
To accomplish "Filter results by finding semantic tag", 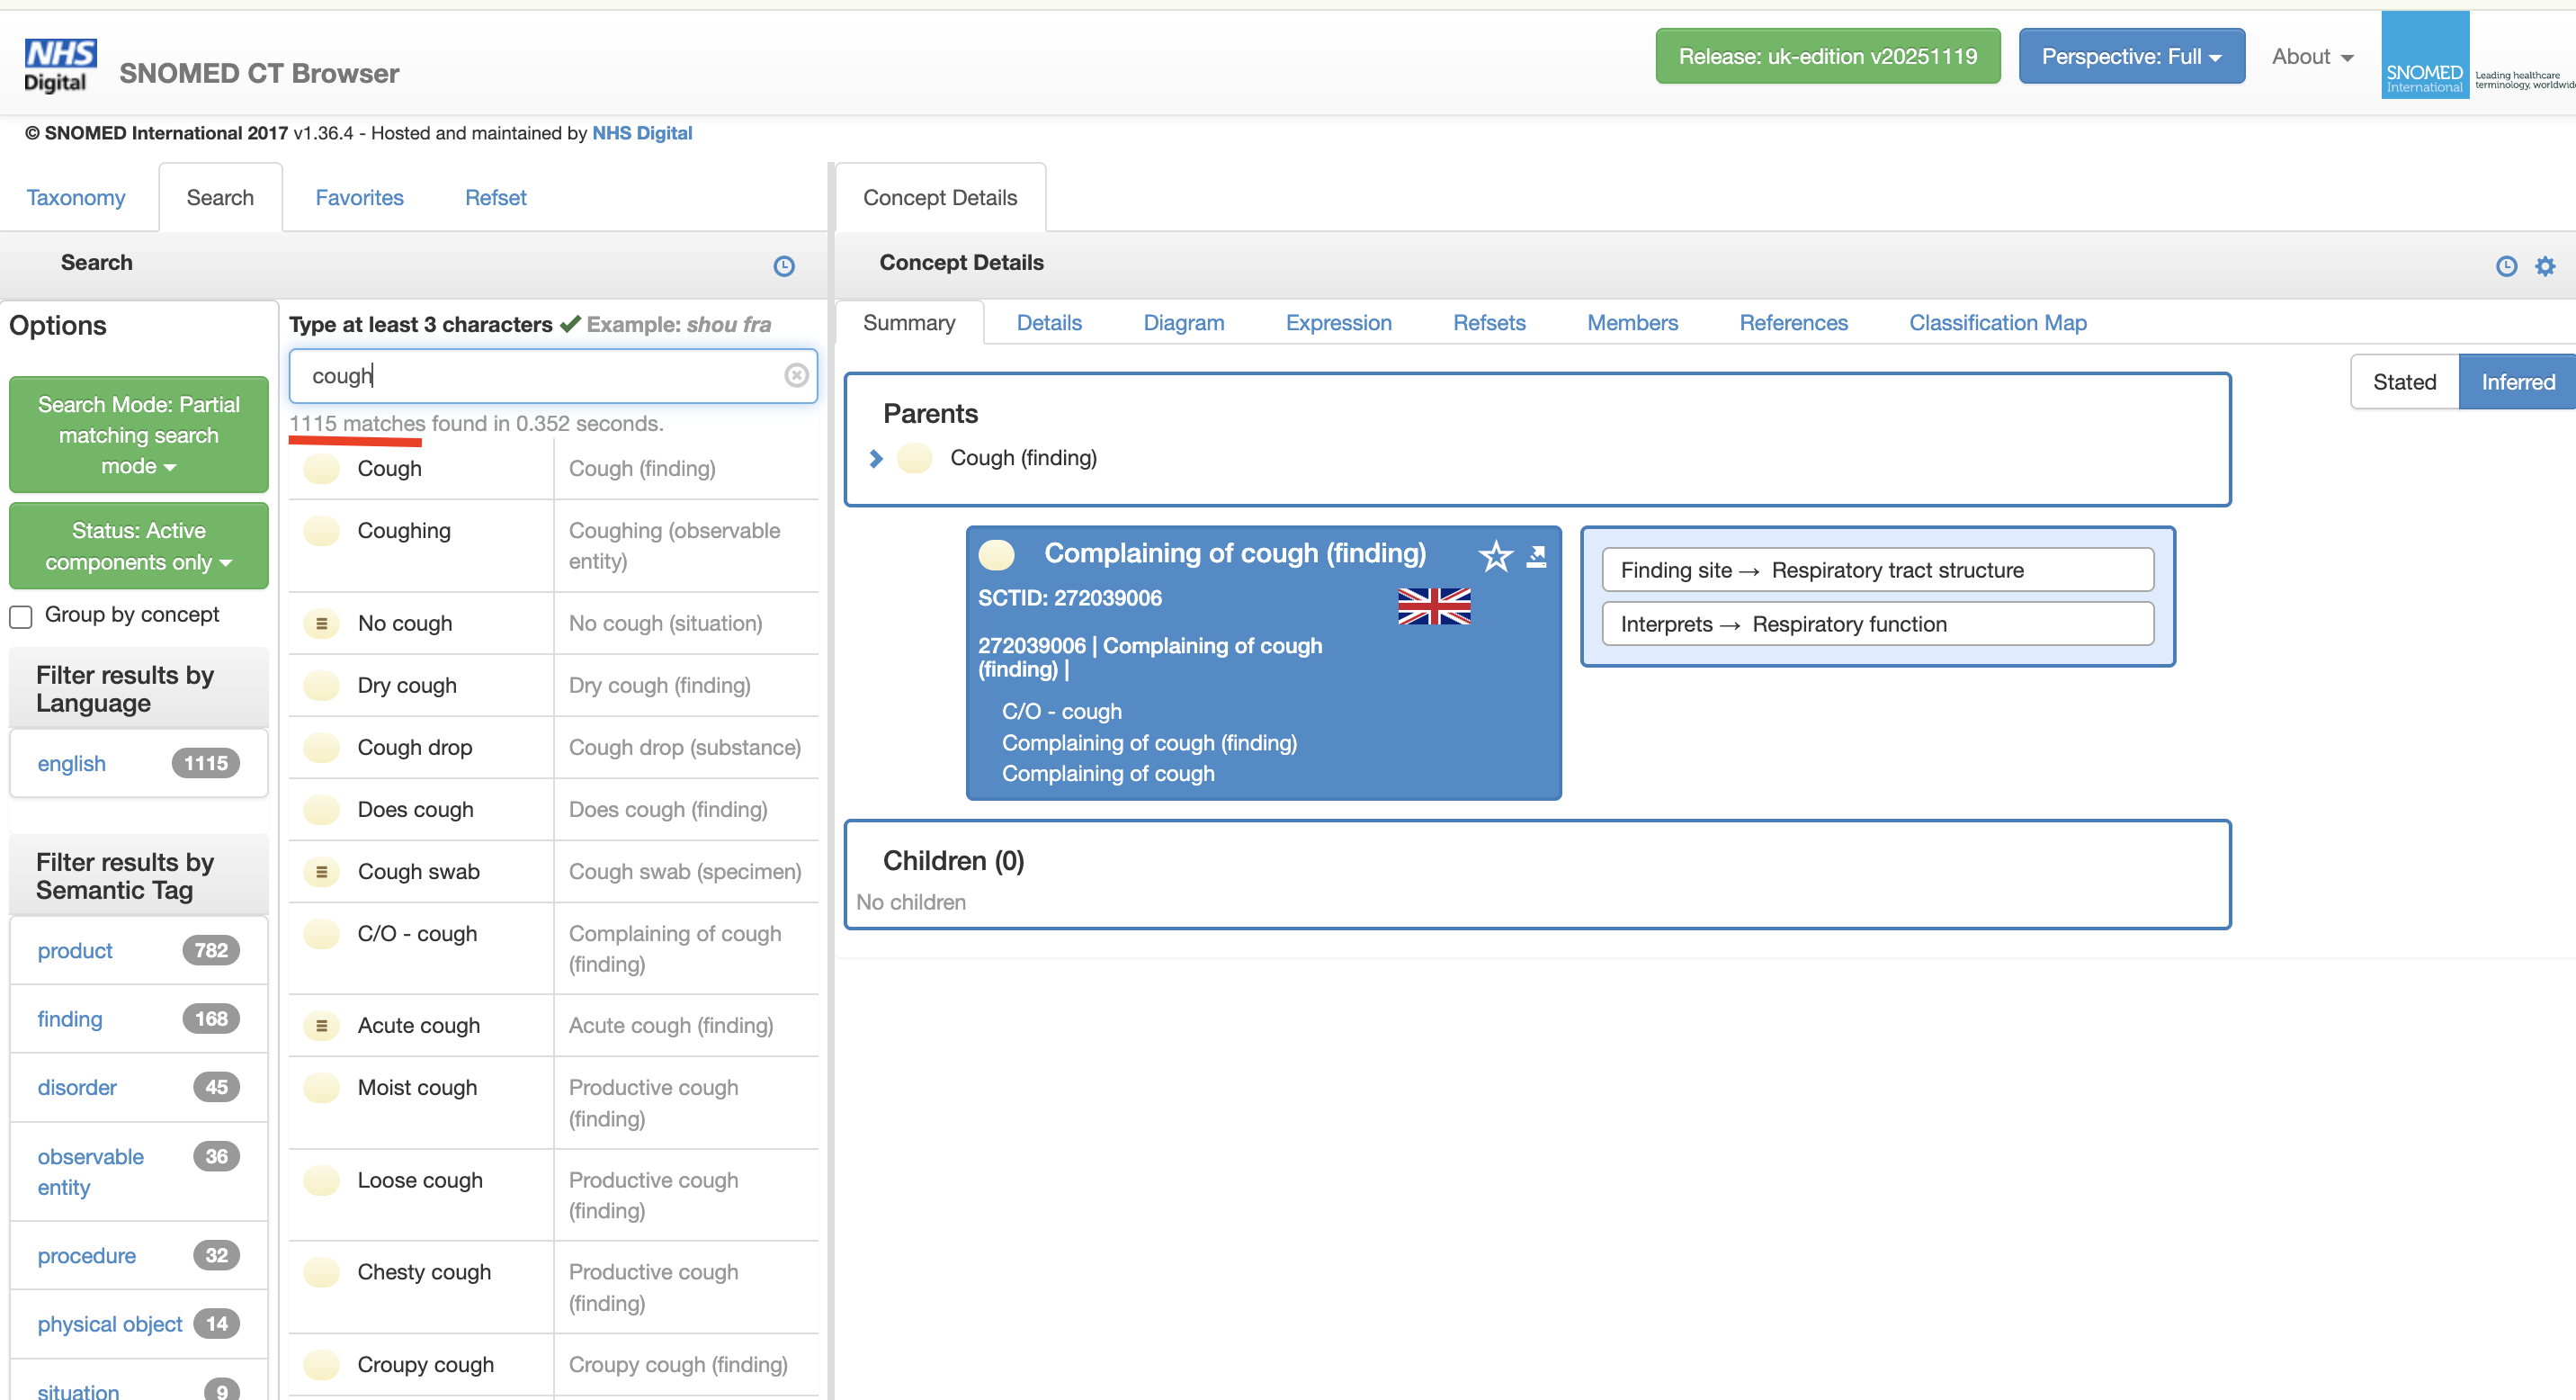I will (70, 1019).
